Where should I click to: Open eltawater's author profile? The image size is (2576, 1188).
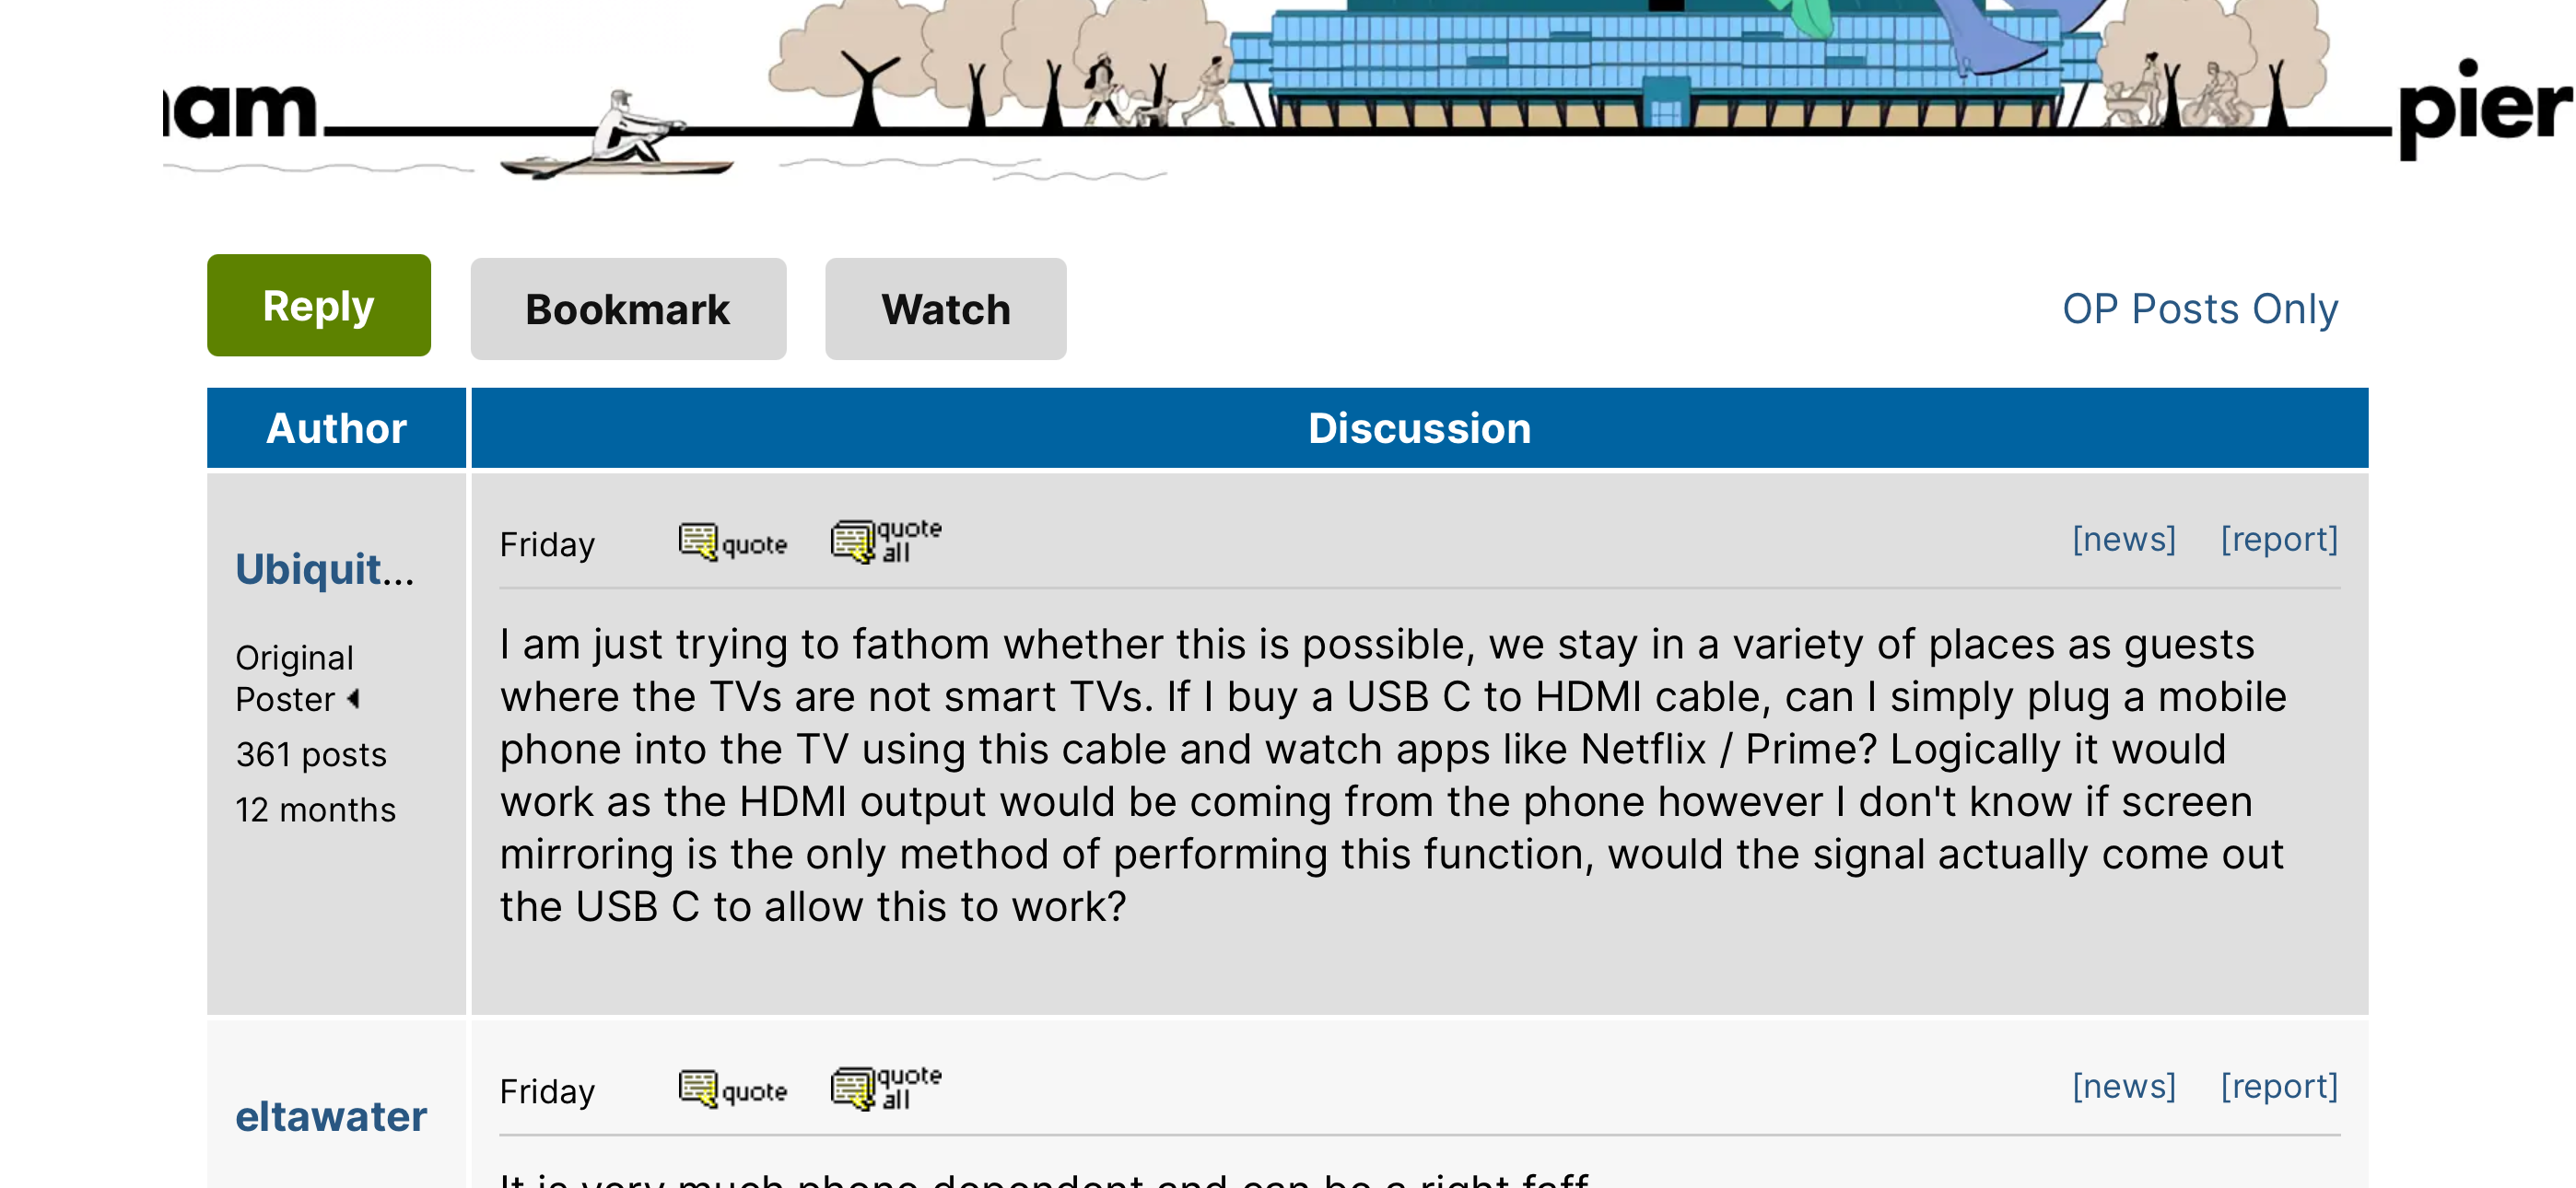[331, 1116]
